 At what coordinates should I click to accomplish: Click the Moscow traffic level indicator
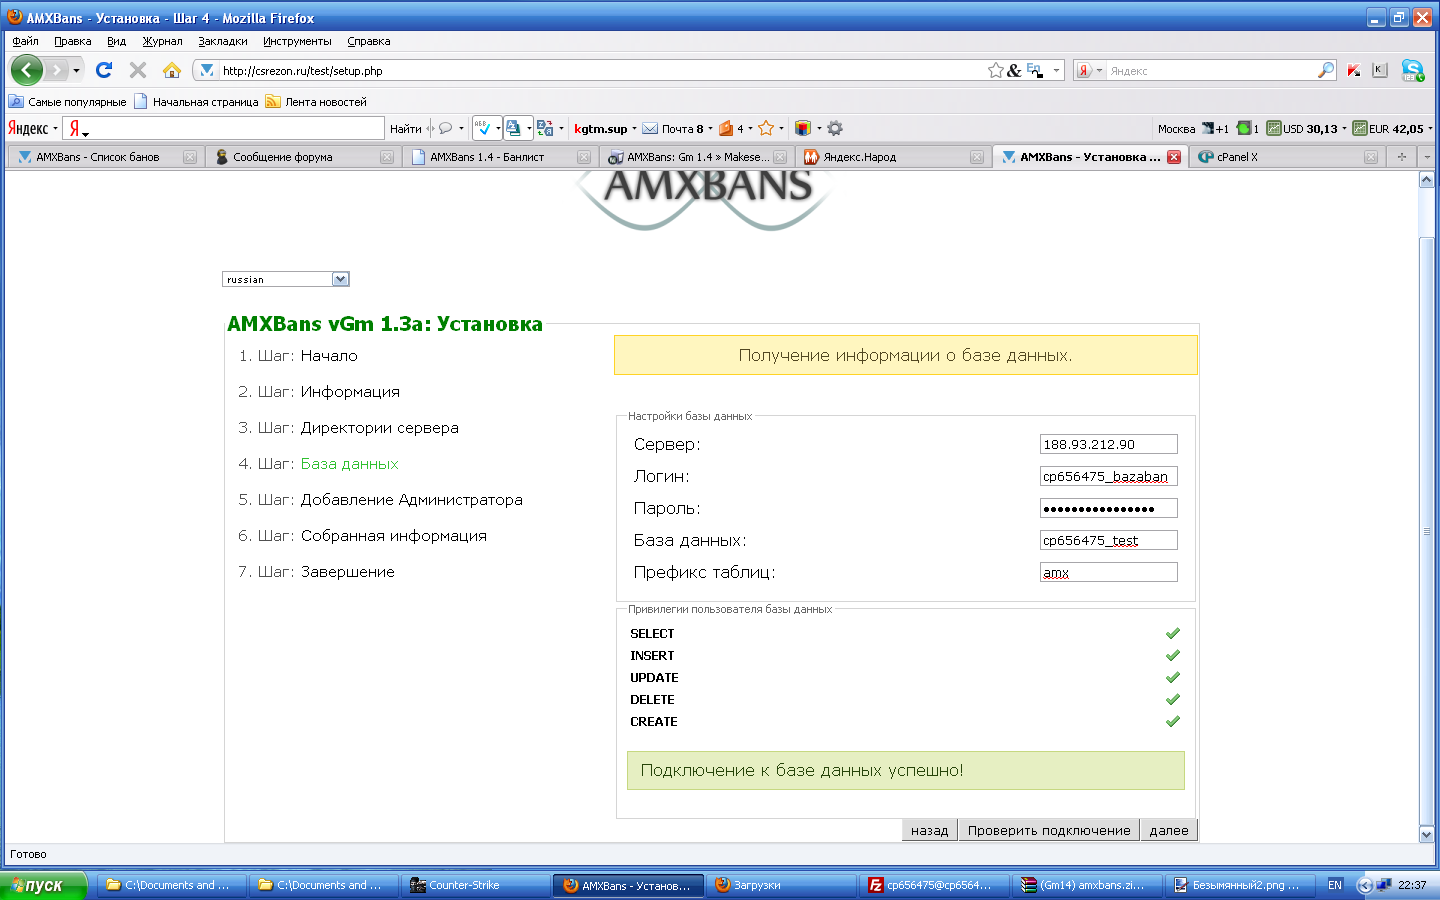pyautogui.click(x=1247, y=128)
